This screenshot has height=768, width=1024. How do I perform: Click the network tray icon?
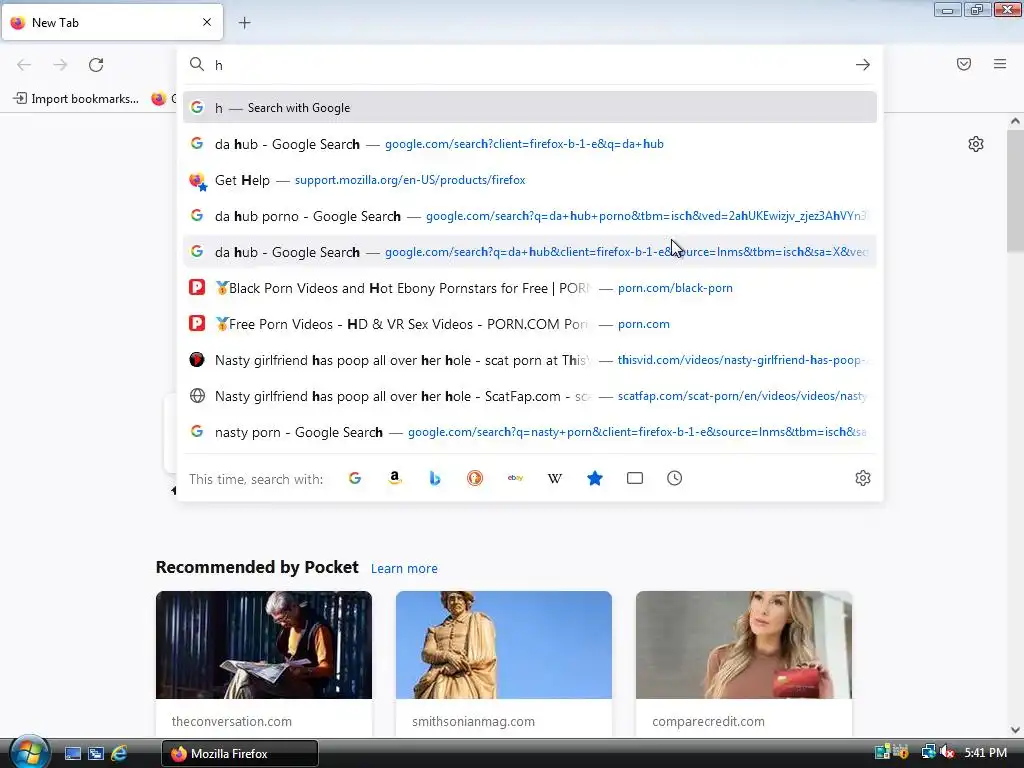(x=928, y=753)
